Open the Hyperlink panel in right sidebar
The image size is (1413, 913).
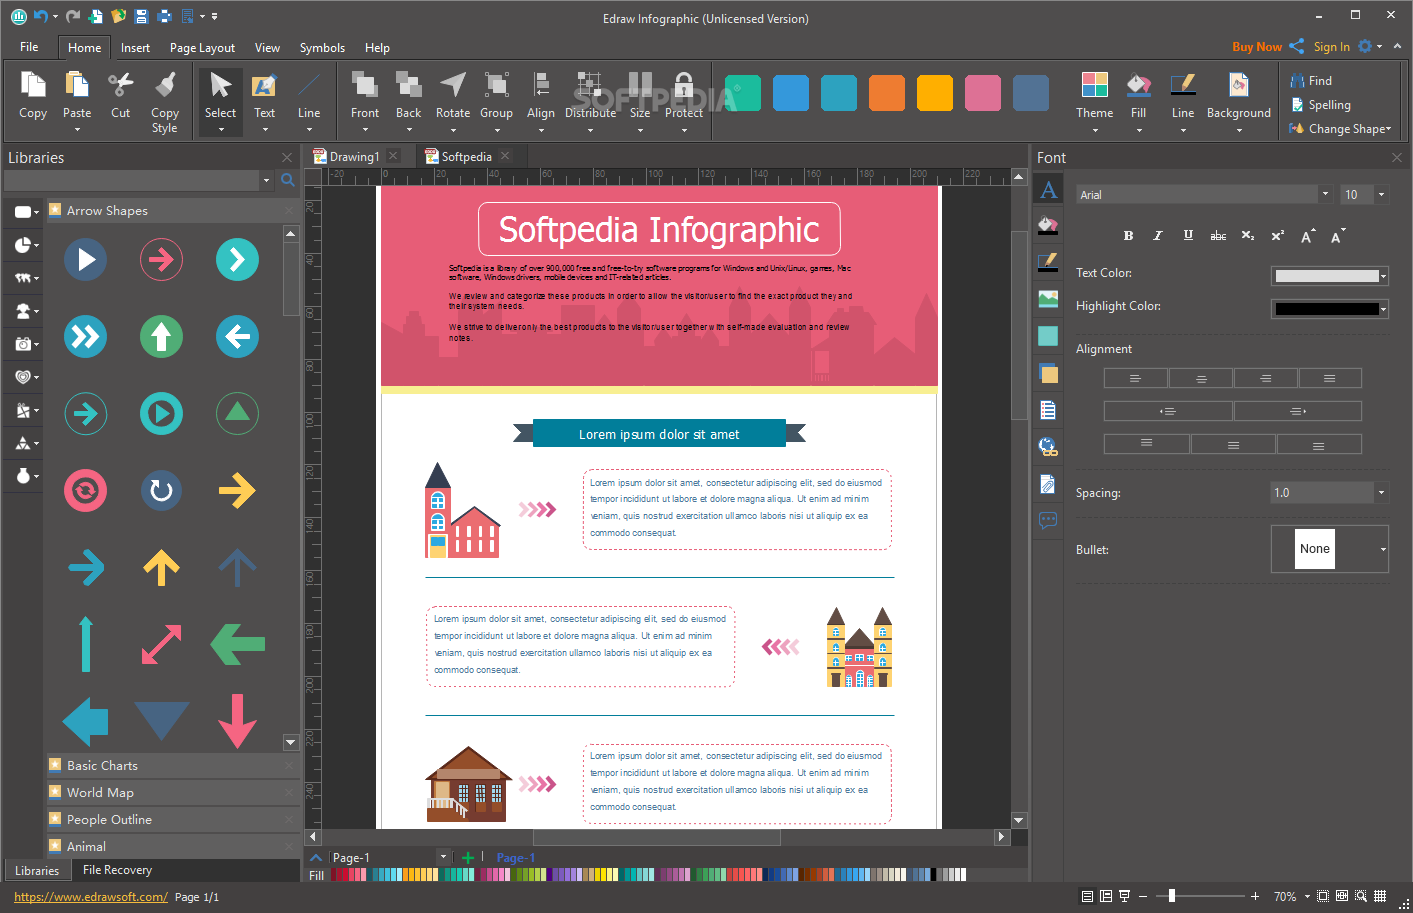[1048, 447]
